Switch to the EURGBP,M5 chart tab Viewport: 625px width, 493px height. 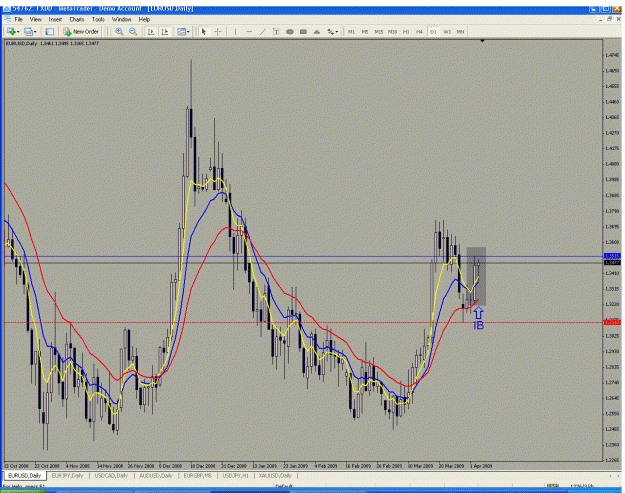197,475
